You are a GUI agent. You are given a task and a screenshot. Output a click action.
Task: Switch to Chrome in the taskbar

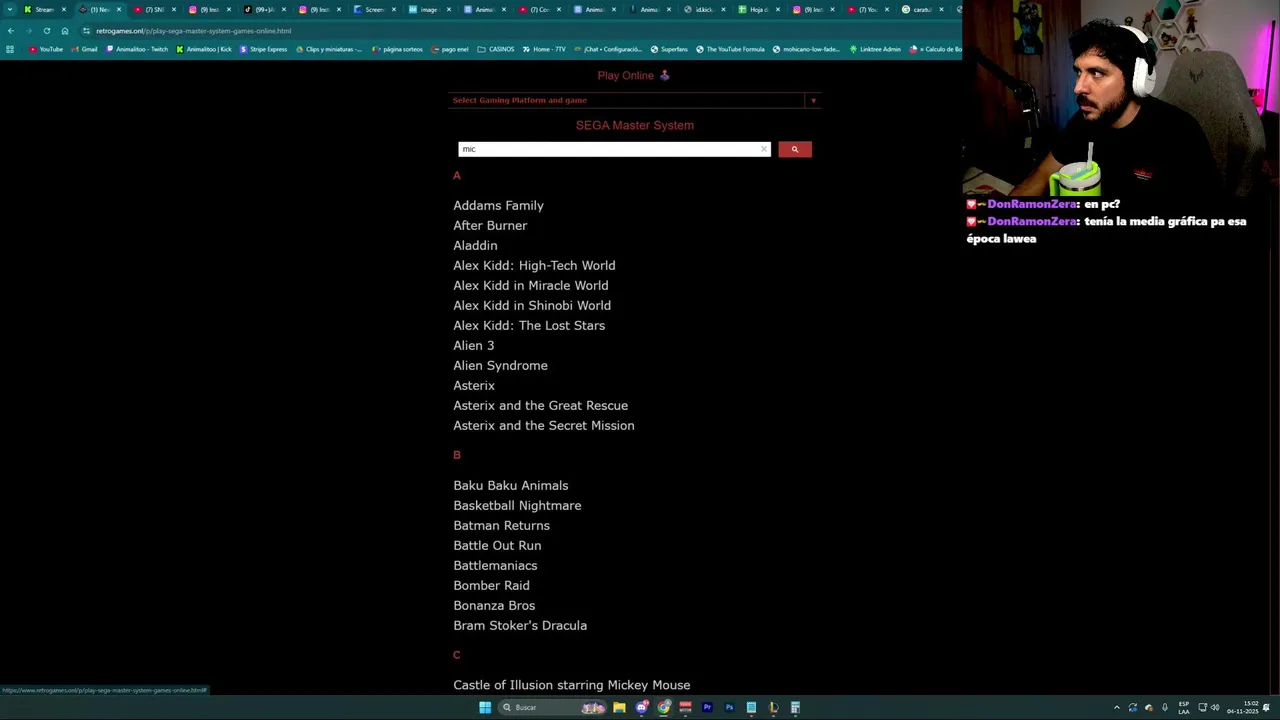coord(663,707)
